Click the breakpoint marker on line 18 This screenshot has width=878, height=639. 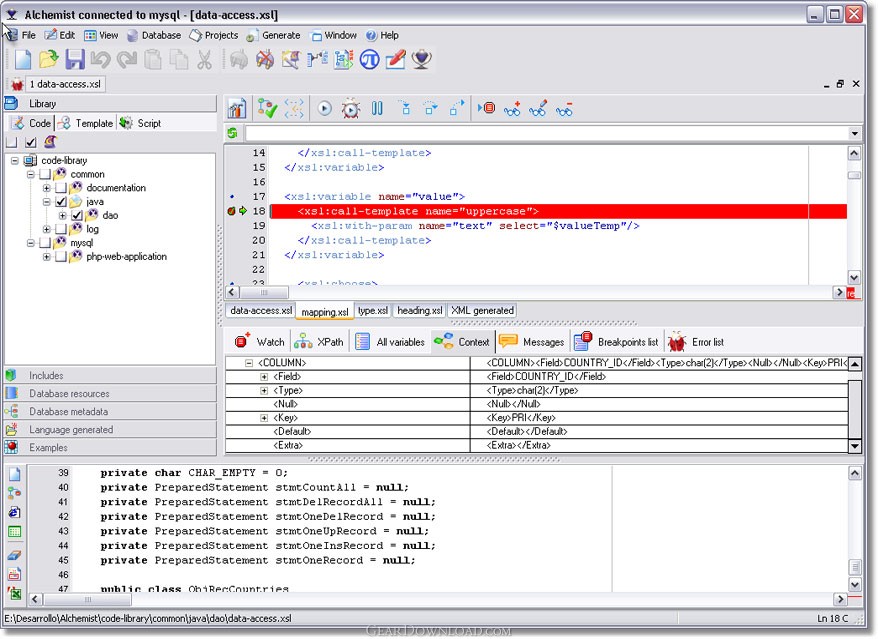231,211
